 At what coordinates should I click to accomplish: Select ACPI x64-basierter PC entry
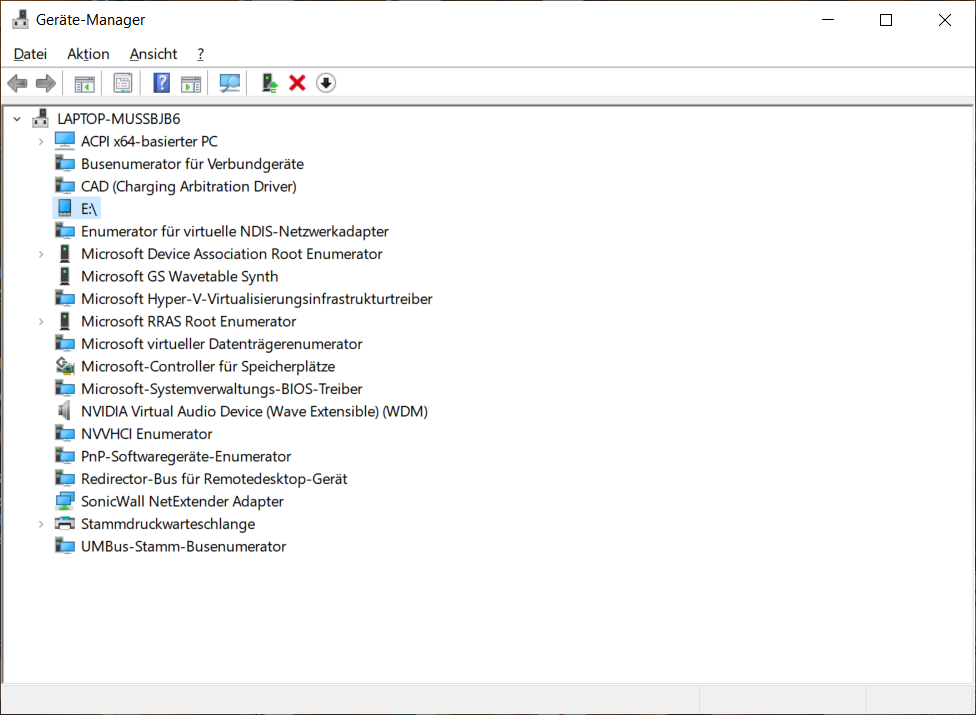click(149, 141)
